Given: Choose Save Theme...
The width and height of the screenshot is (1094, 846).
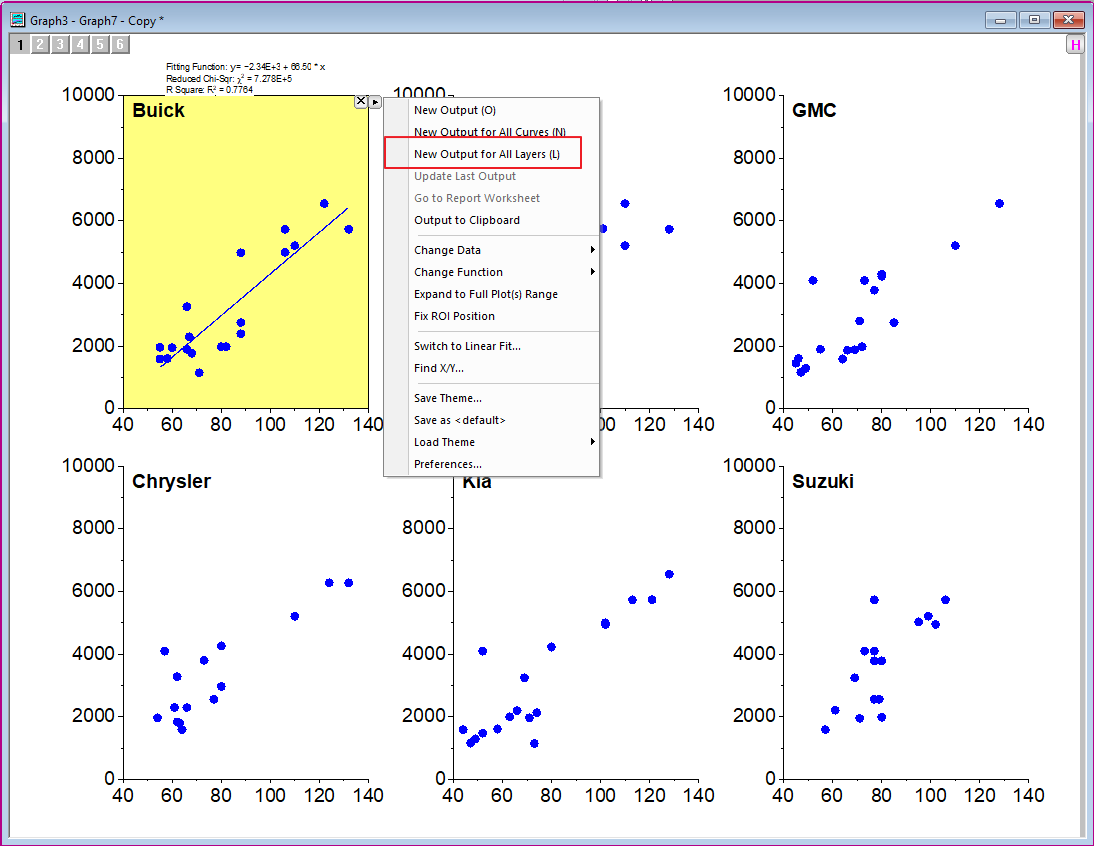Looking at the screenshot, I should [492, 398].
